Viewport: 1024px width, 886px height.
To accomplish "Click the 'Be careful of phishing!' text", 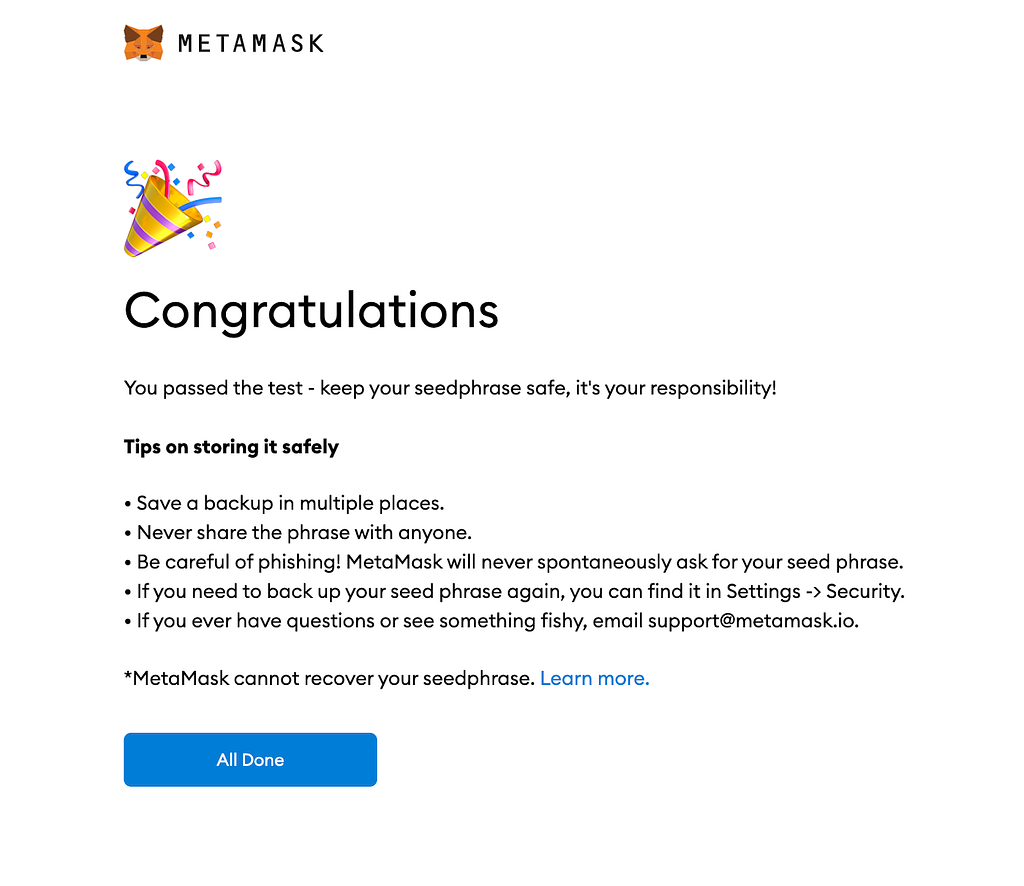I will (239, 562).
